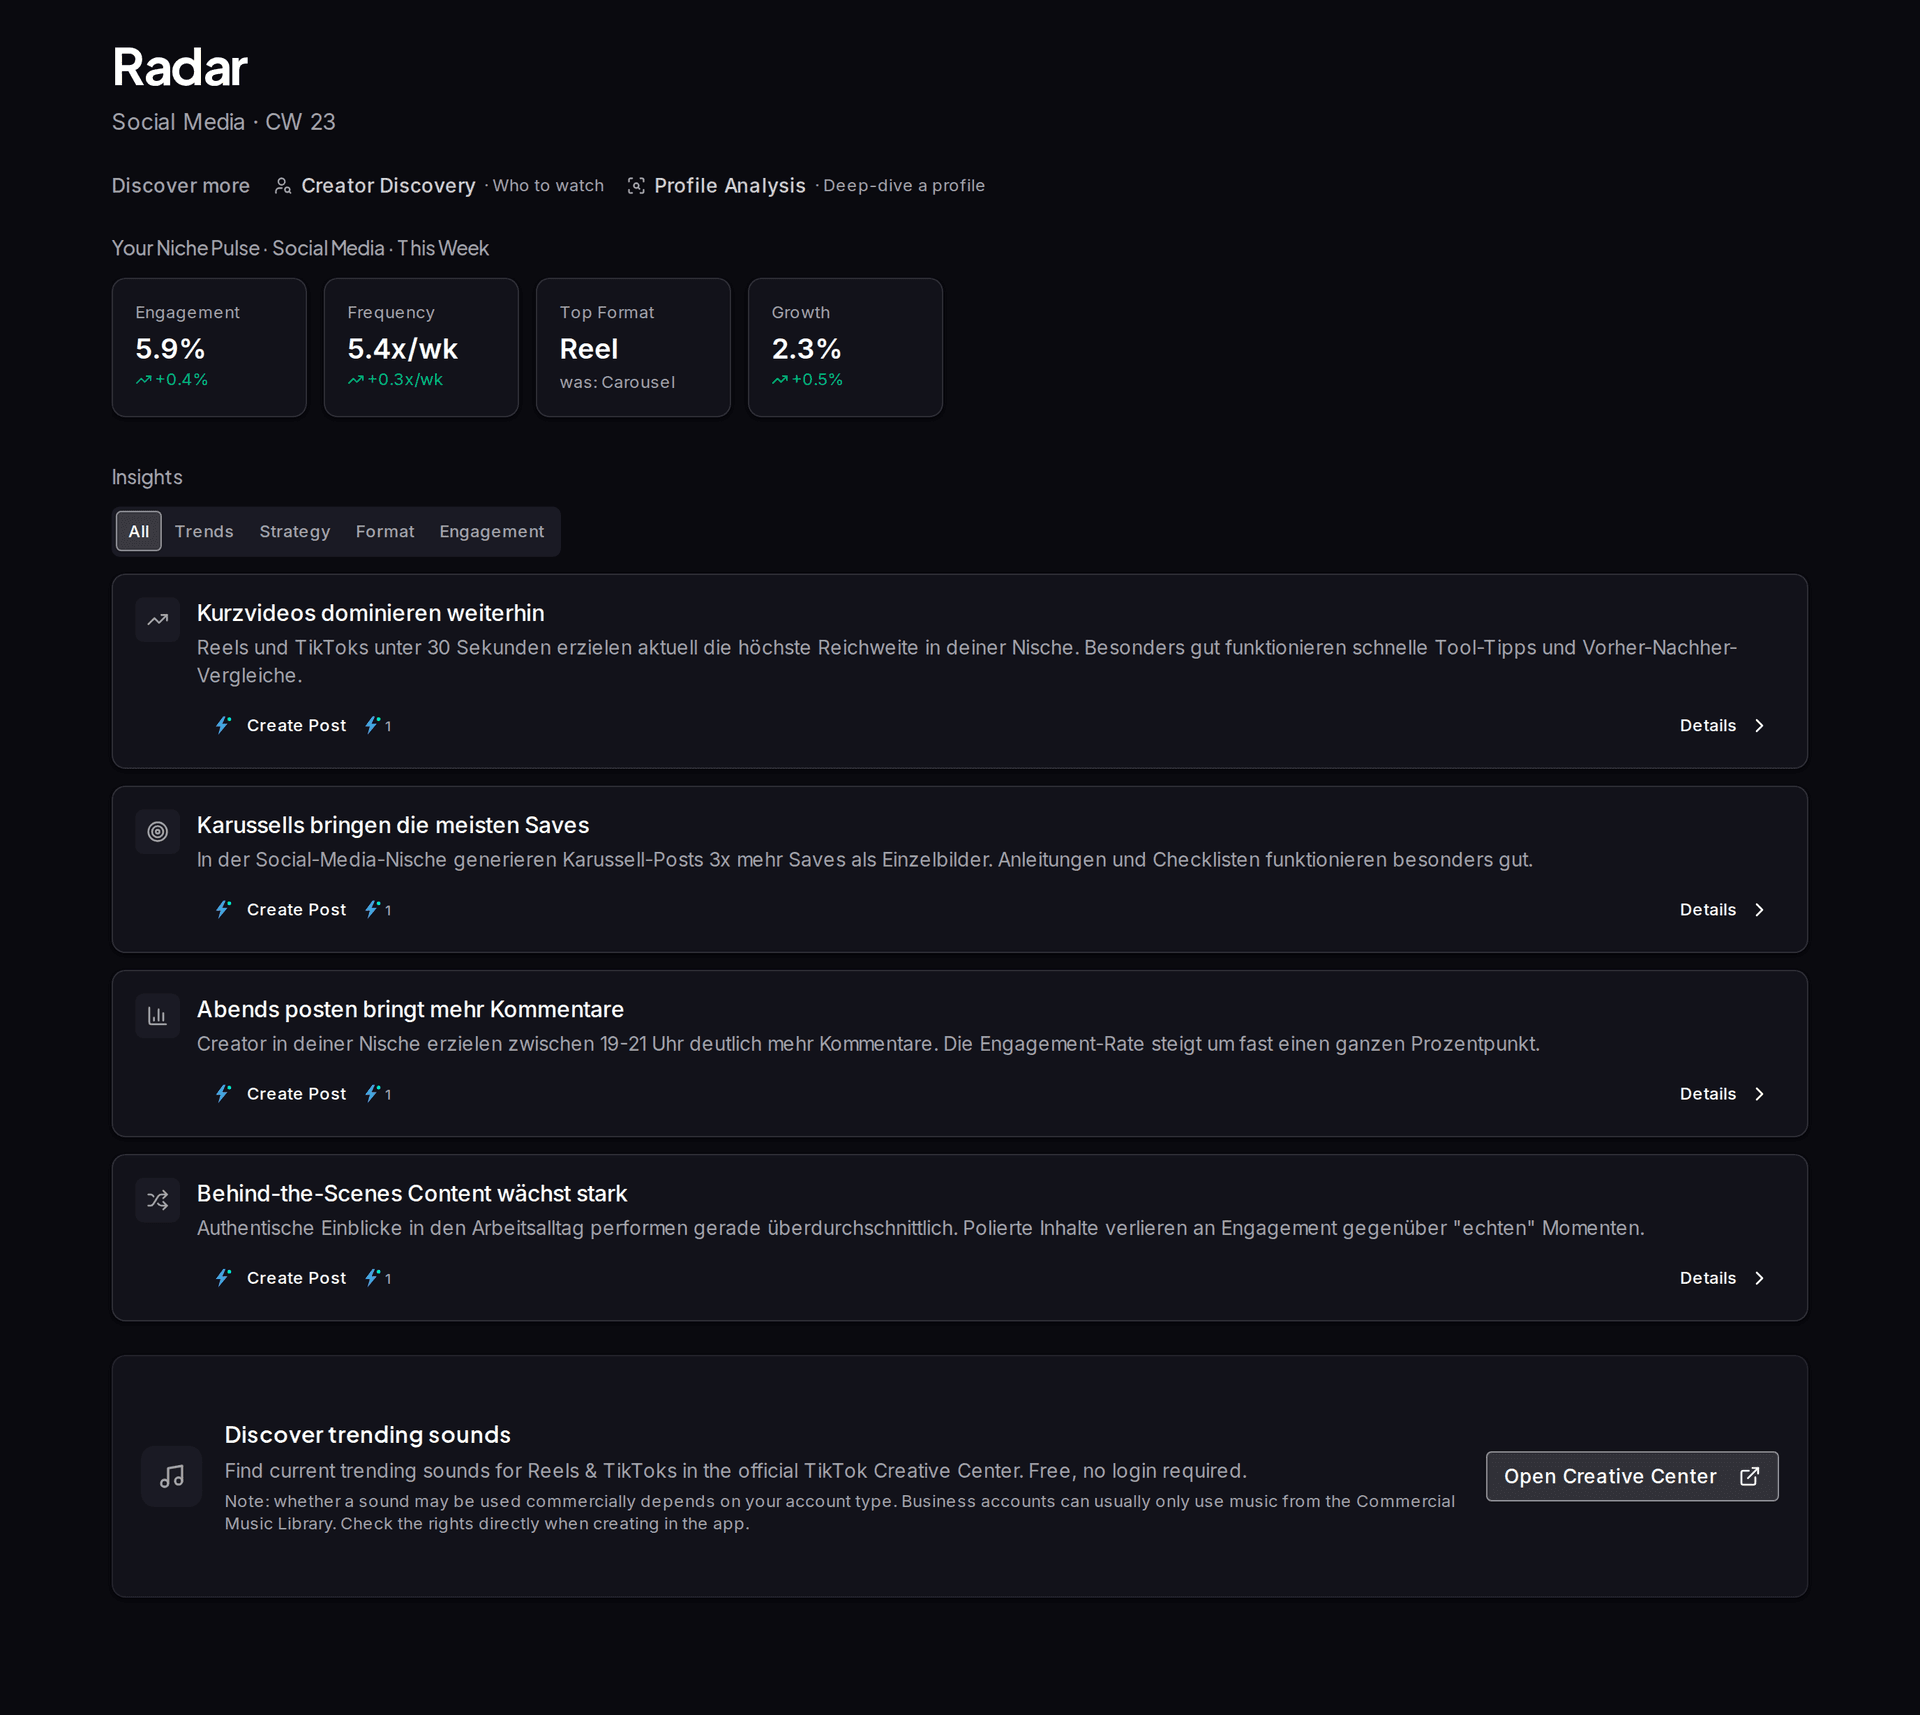Click the 'Discover trending sounds' heading
Screen dimensions: 1920x1715
point(367,1435)
